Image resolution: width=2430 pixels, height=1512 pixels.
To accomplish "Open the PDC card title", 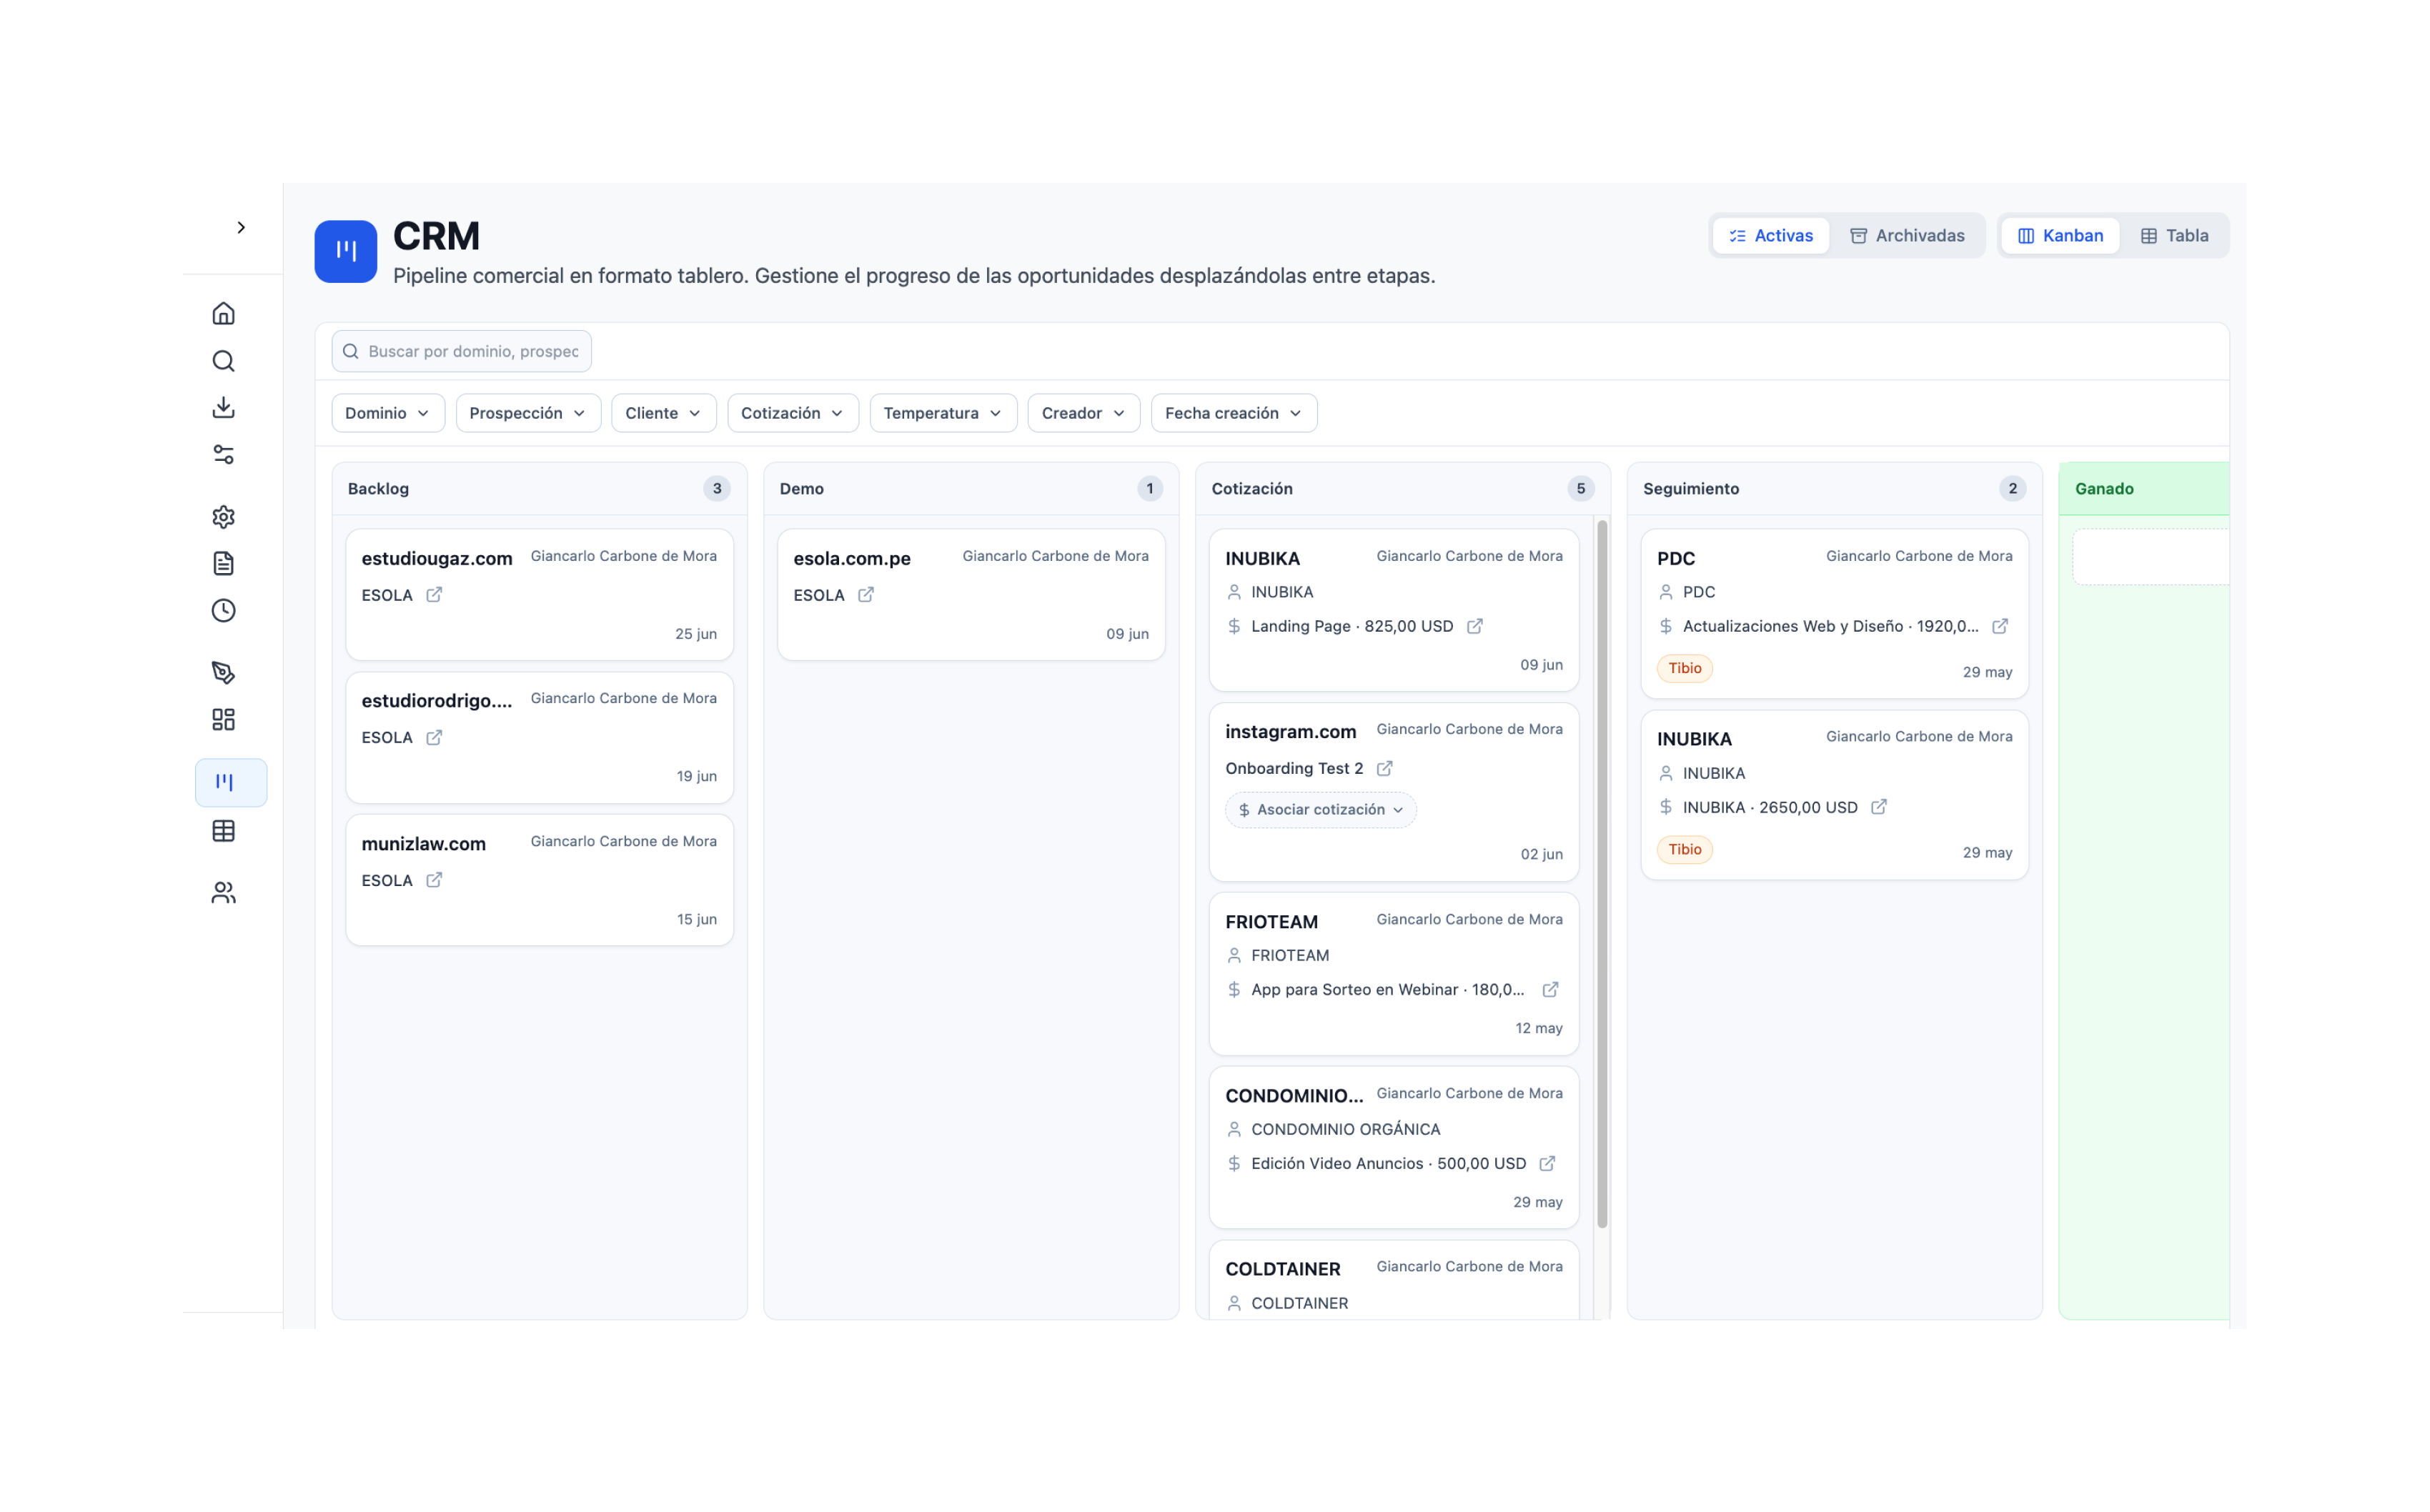I will pos(1676,559).
